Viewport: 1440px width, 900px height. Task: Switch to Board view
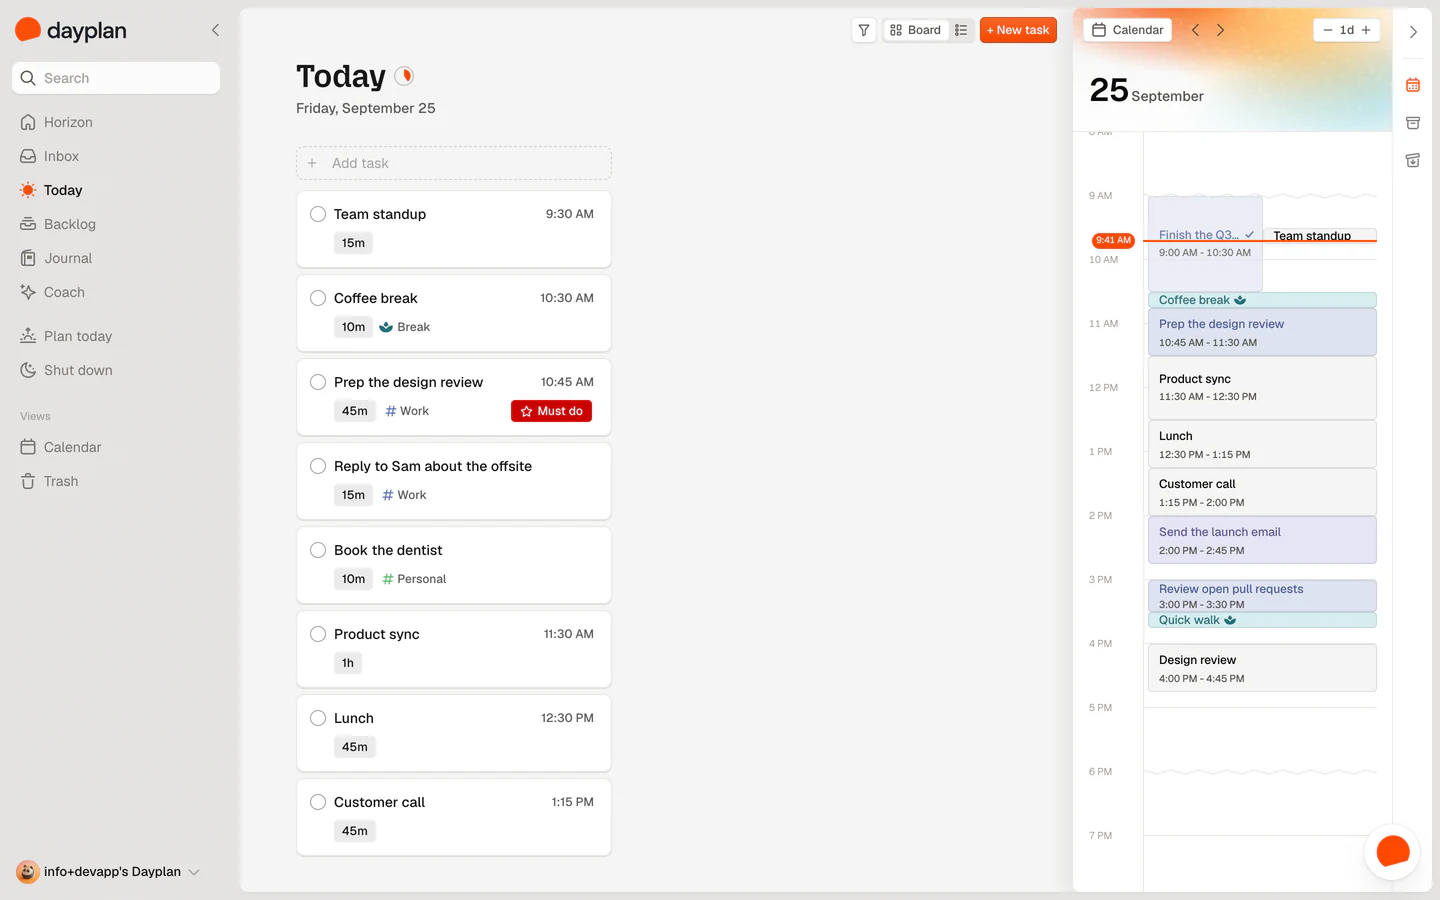coord(915,30)
